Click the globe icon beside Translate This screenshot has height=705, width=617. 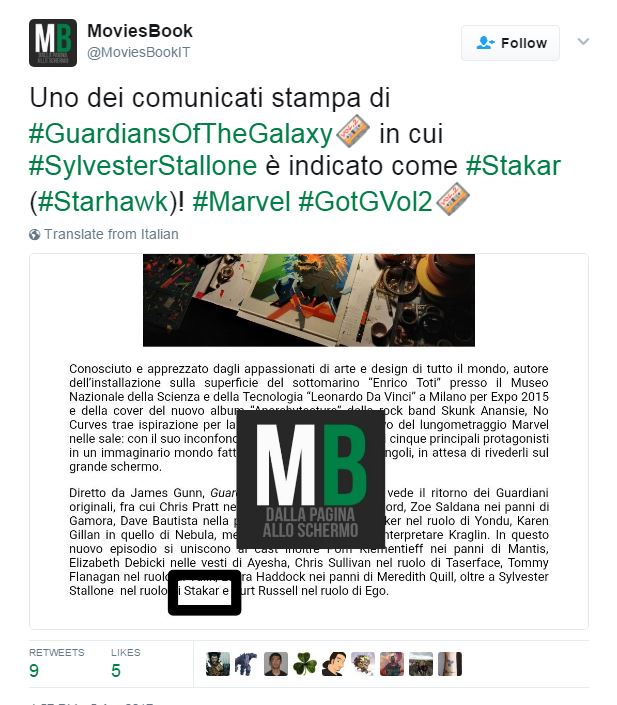click(x=35, y=235)
